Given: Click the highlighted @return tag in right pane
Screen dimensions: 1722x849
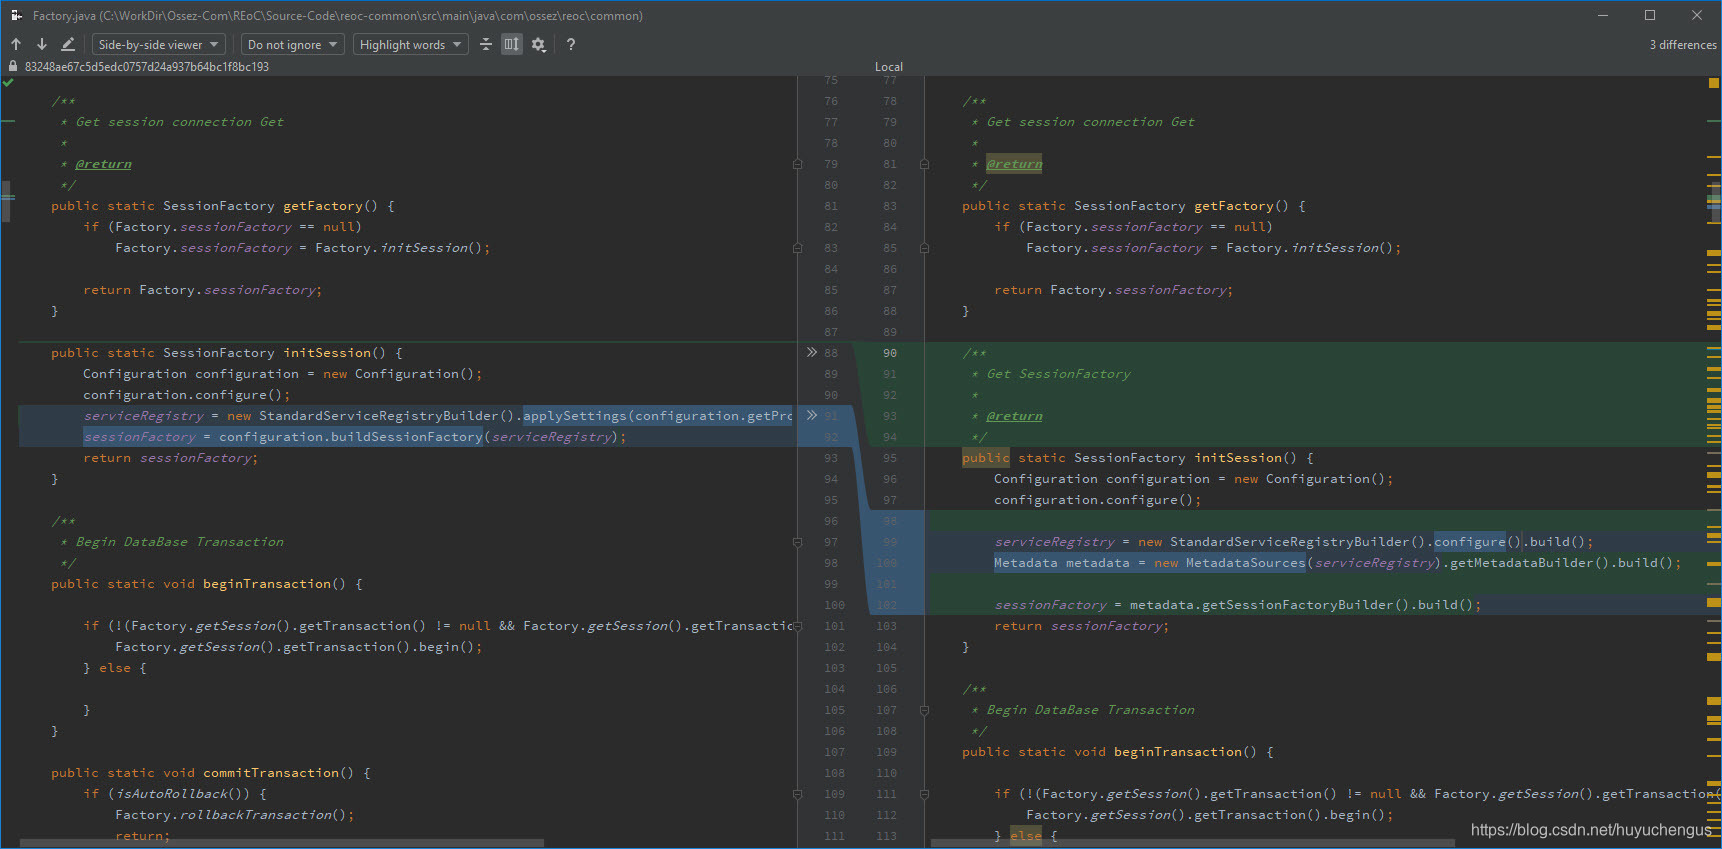Looking at the screenshot, I should [x=1014, y=164].
